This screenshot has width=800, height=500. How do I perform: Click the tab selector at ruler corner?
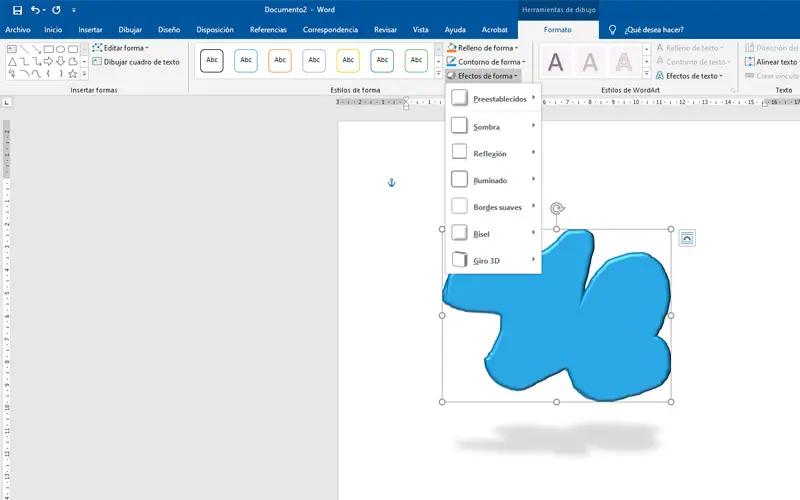click(7, 103)
